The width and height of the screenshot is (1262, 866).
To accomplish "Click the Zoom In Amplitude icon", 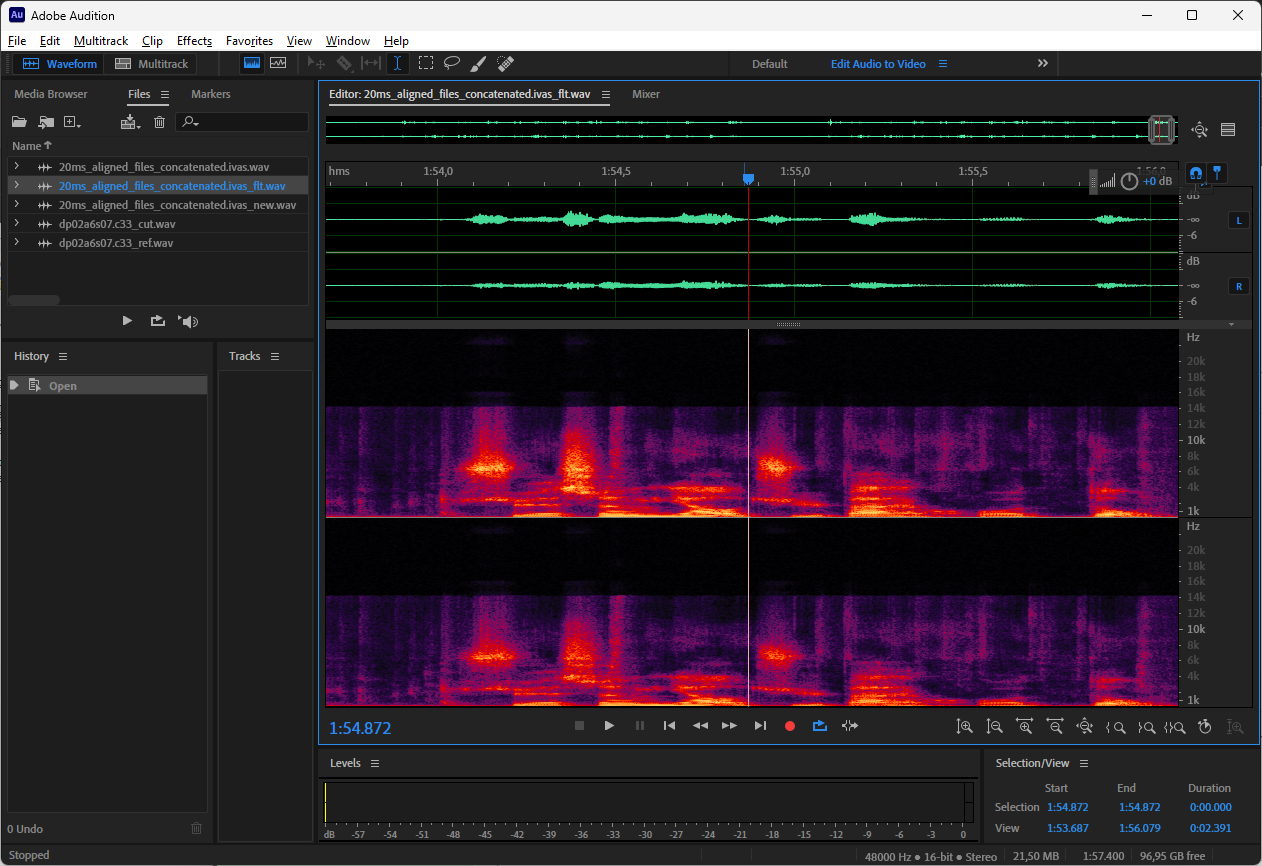I will tap(964, 727).
